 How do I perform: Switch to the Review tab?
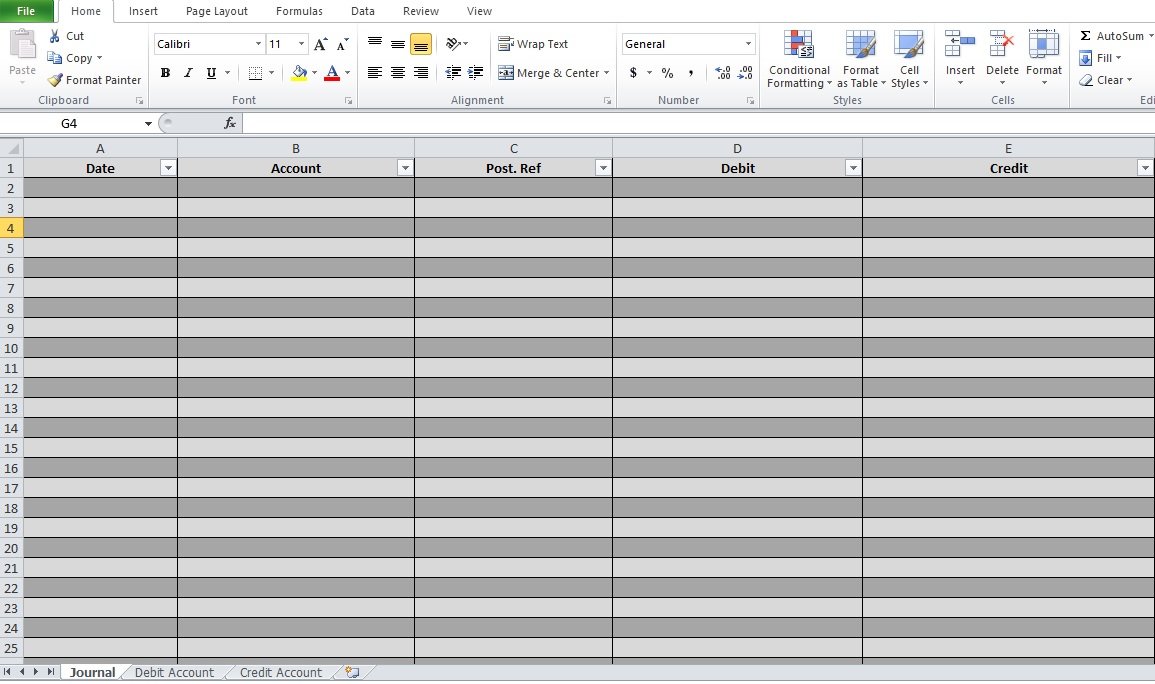coord(421,11)
